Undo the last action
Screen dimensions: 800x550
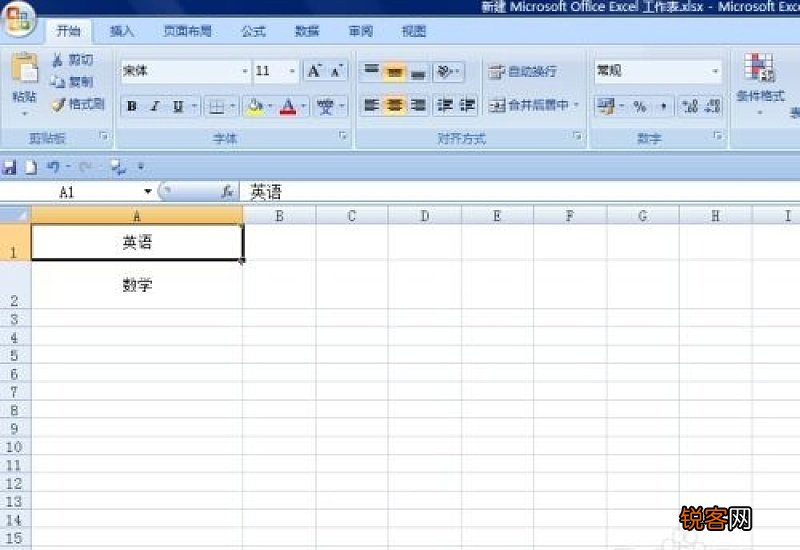pos(53,167)
